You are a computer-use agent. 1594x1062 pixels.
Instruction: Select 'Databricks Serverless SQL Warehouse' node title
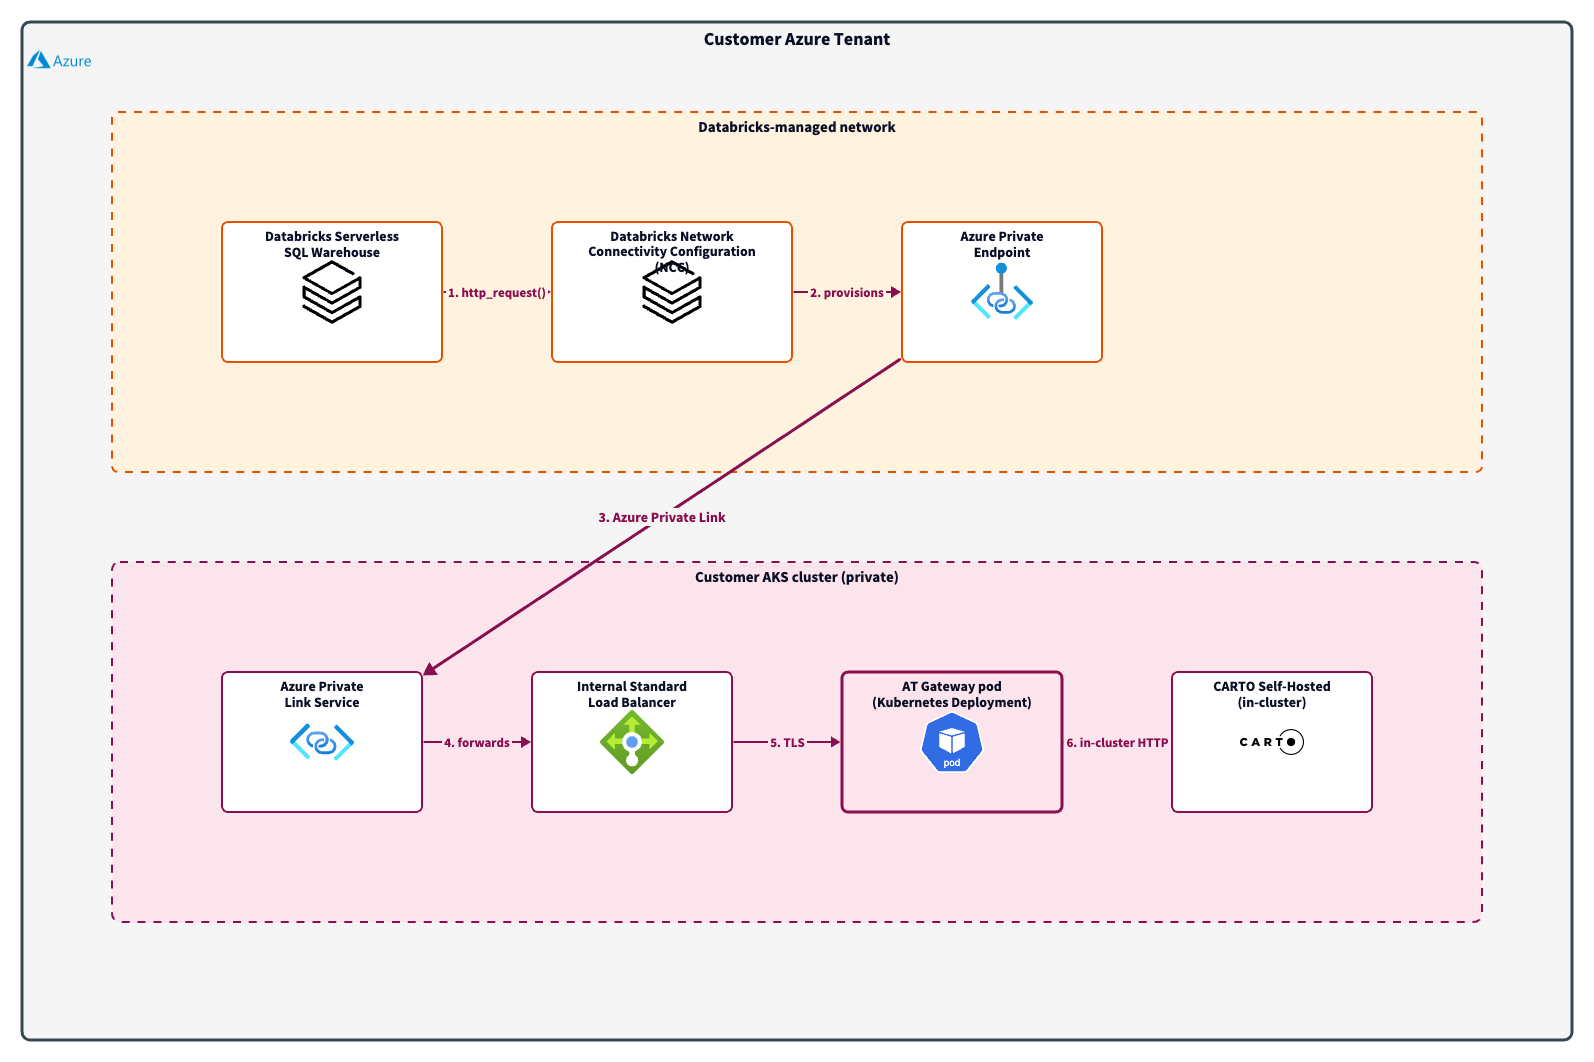point(332,244)
